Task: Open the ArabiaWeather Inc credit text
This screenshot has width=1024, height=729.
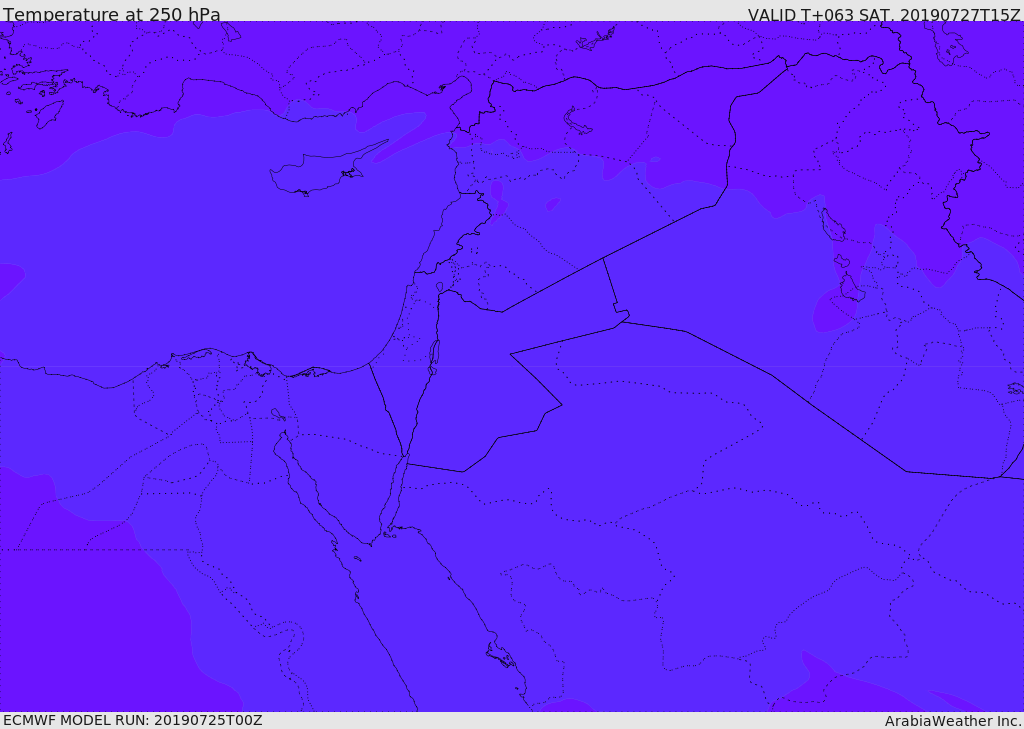Action: tap(953, 721)
